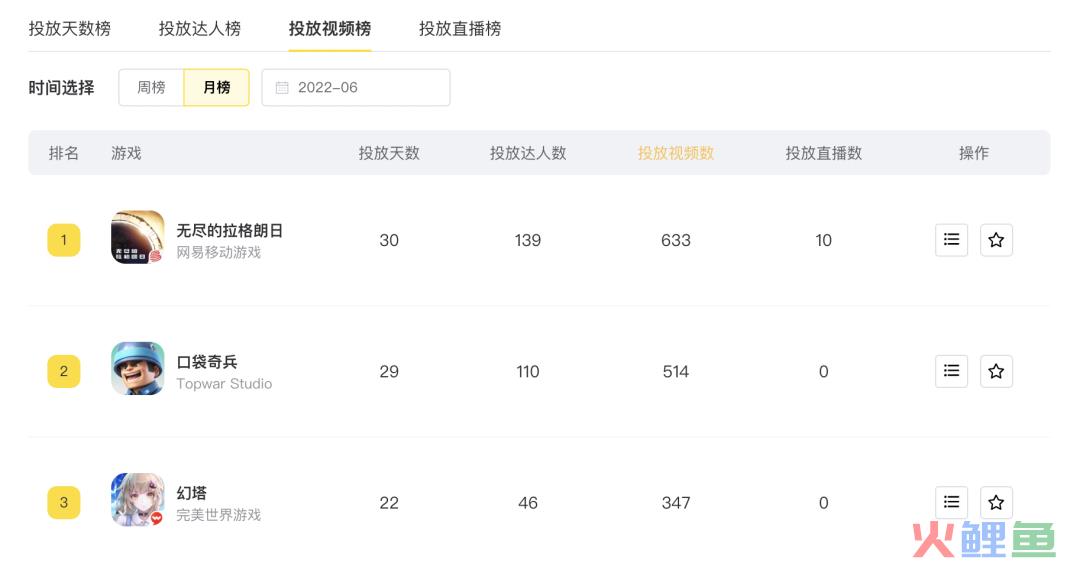Click video count value 347
The width and height of the screenshot is (1080, 563).
click(x=676, y=502)
